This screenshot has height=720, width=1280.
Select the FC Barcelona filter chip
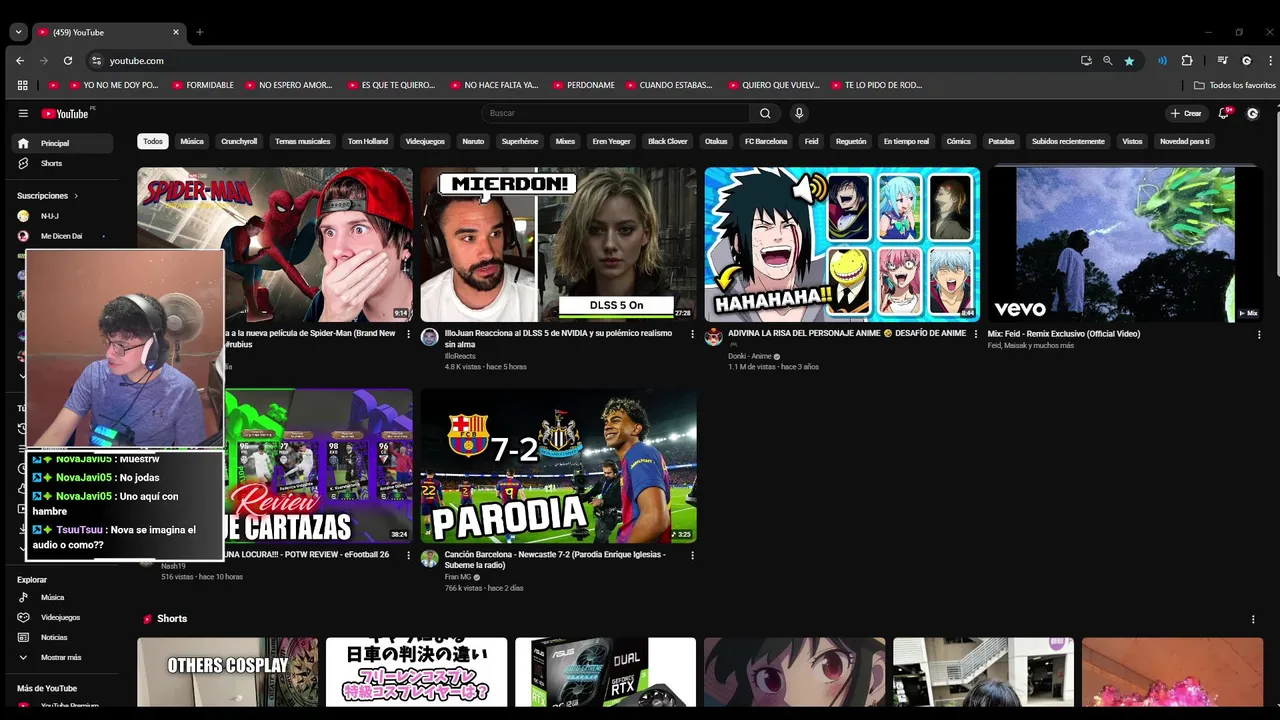[x=766, y=141]
